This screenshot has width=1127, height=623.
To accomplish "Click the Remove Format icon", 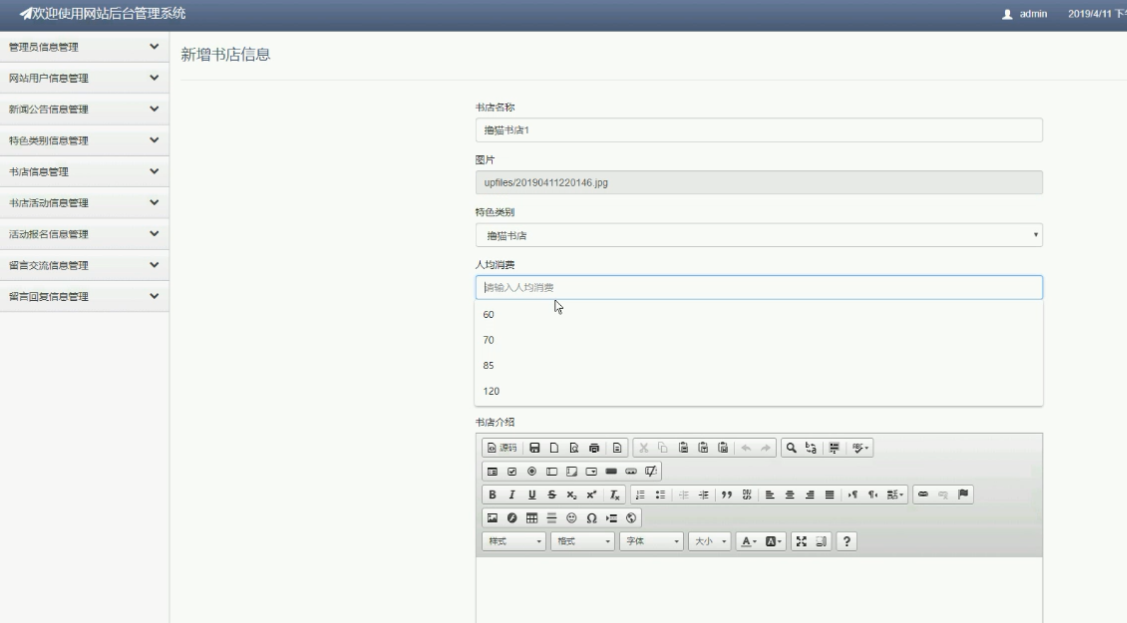I will [615, 494].
